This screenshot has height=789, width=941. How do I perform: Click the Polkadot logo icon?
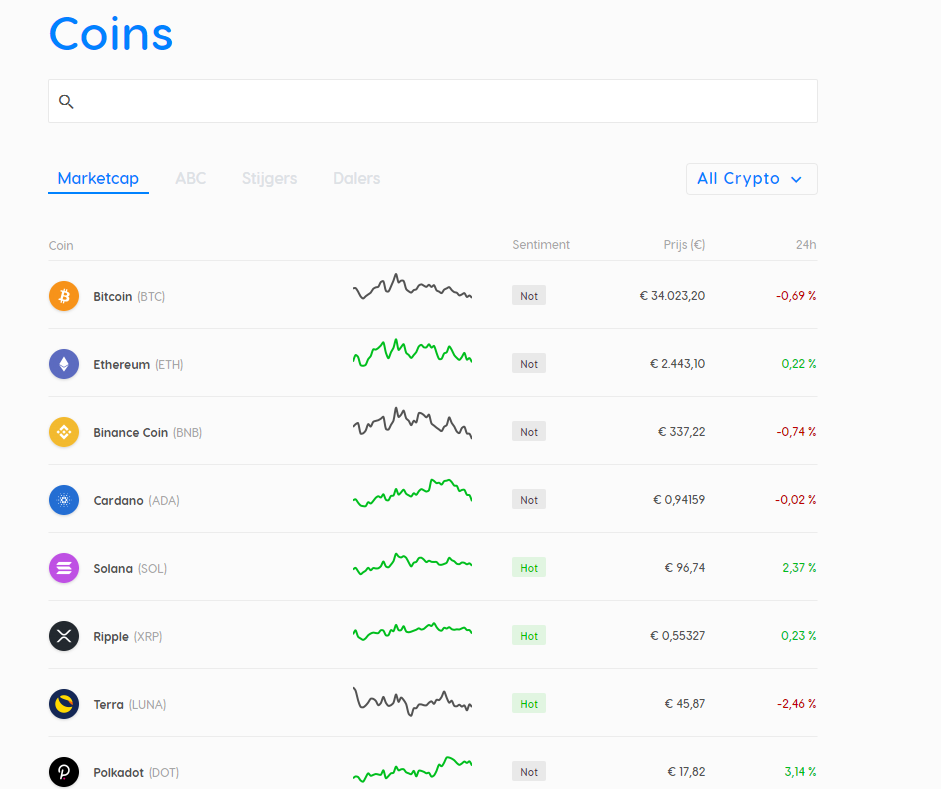64,772
